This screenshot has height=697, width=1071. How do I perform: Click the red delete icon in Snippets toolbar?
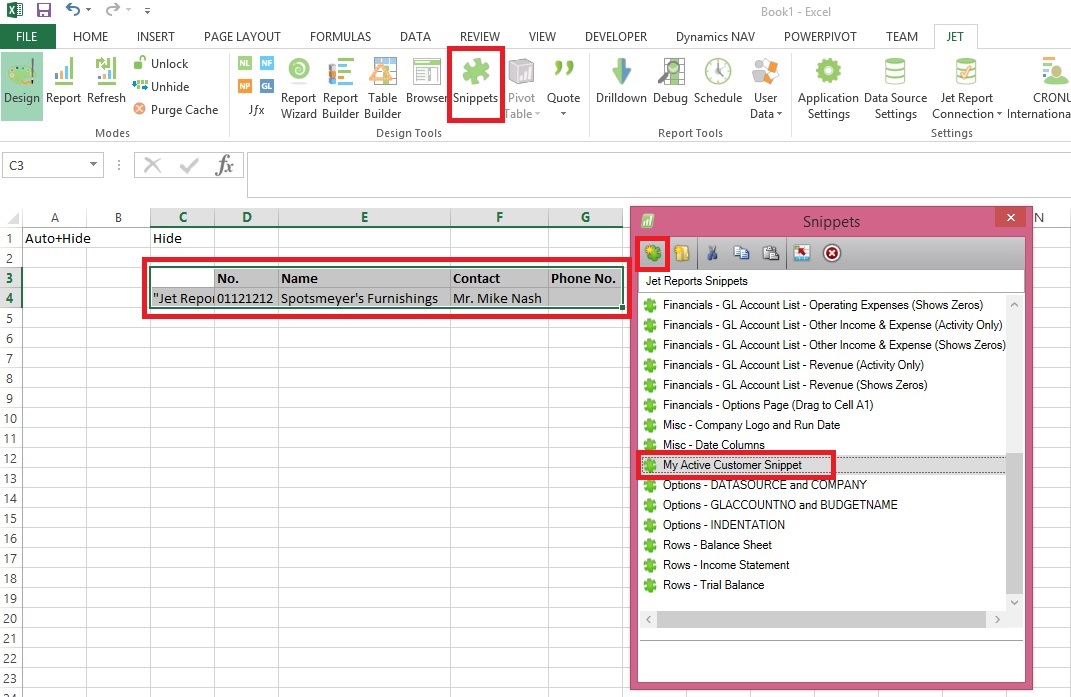pos(831,253)
